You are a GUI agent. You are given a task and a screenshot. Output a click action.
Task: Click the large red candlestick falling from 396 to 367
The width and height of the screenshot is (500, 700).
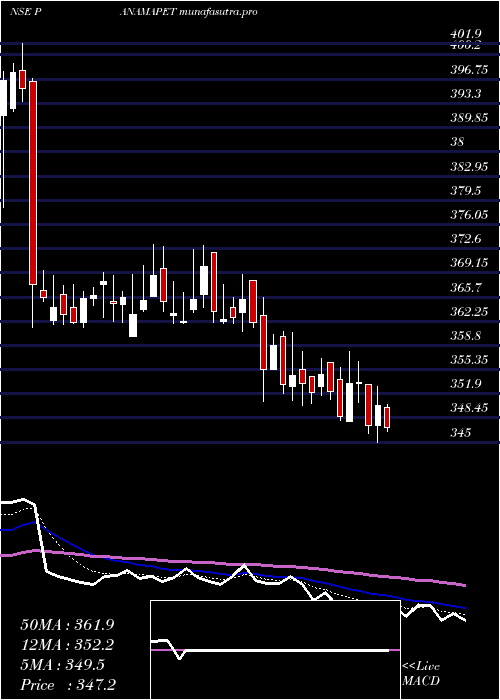pyautogui.click(x=33, y=183)
